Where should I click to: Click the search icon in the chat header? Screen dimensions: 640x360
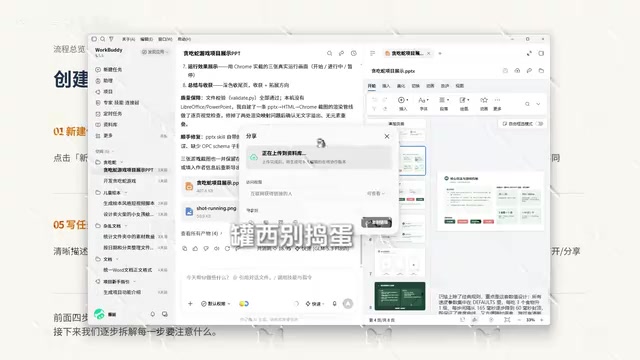[x=329, y=53]
